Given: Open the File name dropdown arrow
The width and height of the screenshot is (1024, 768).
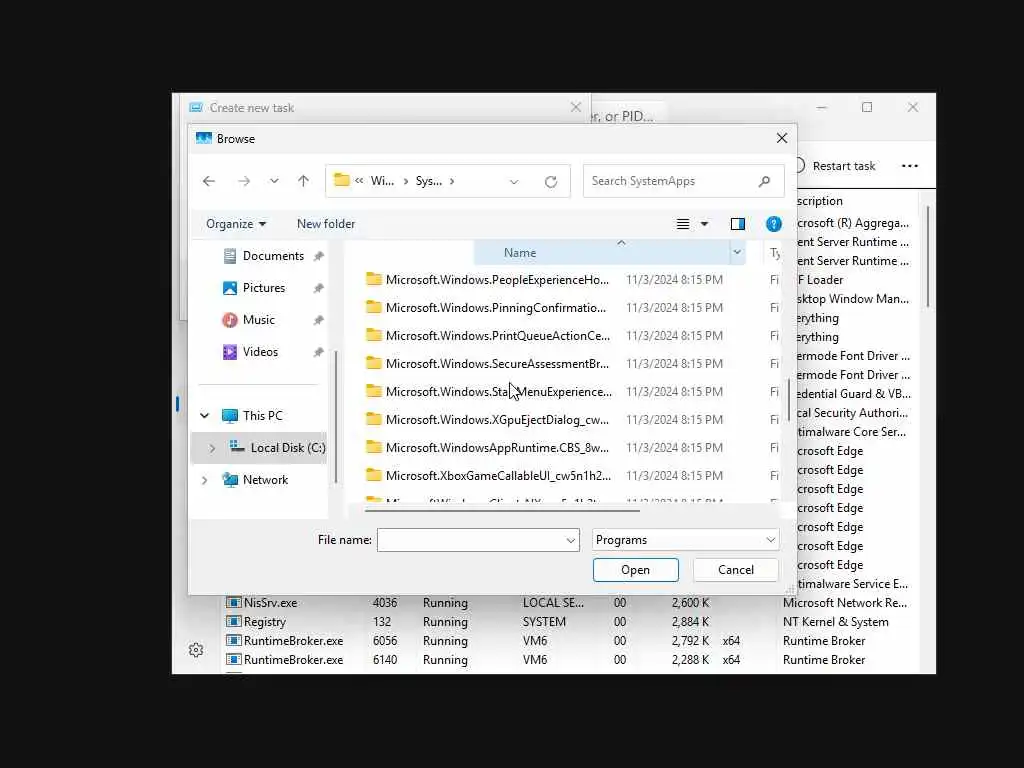Looking at the screenshot, I should pos(571,540).
